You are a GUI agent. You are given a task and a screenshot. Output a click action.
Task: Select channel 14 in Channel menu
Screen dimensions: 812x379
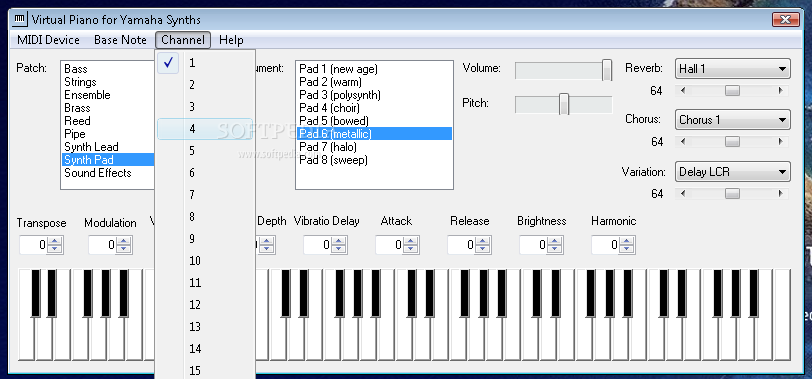[205, 349]
